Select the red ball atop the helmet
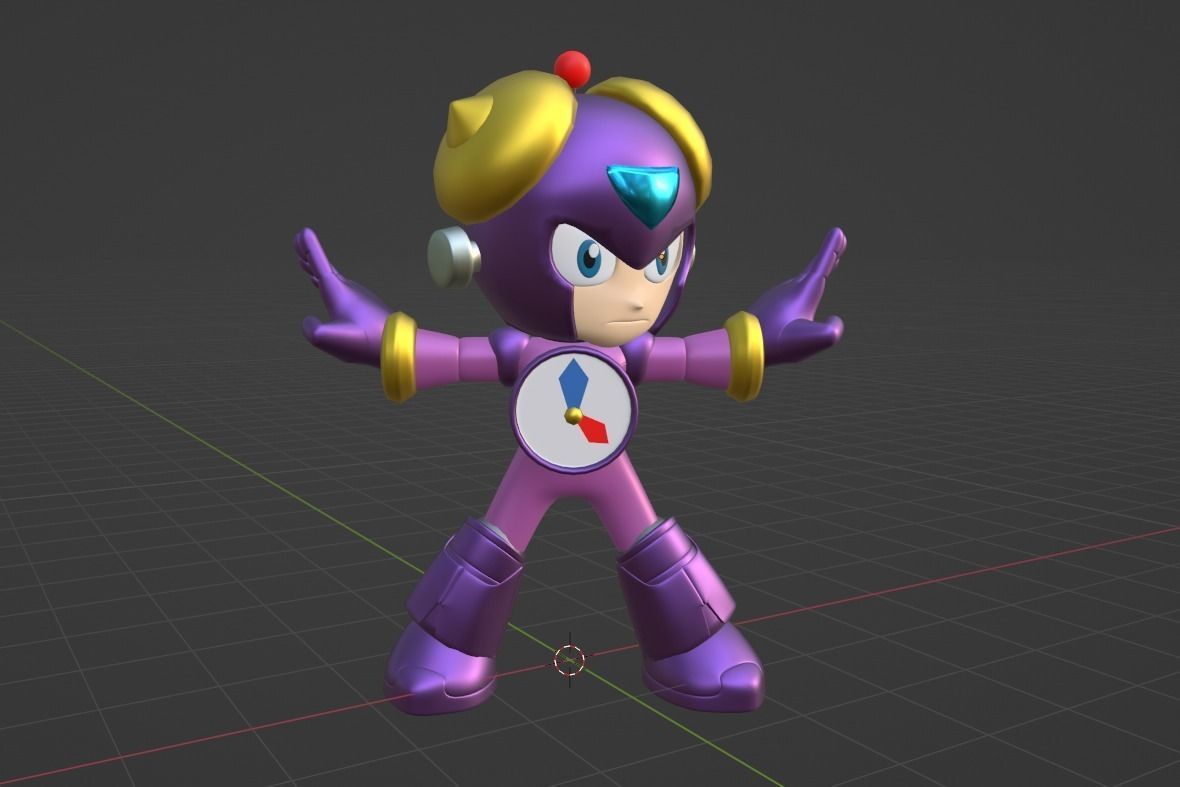 [x=572, y=68]
